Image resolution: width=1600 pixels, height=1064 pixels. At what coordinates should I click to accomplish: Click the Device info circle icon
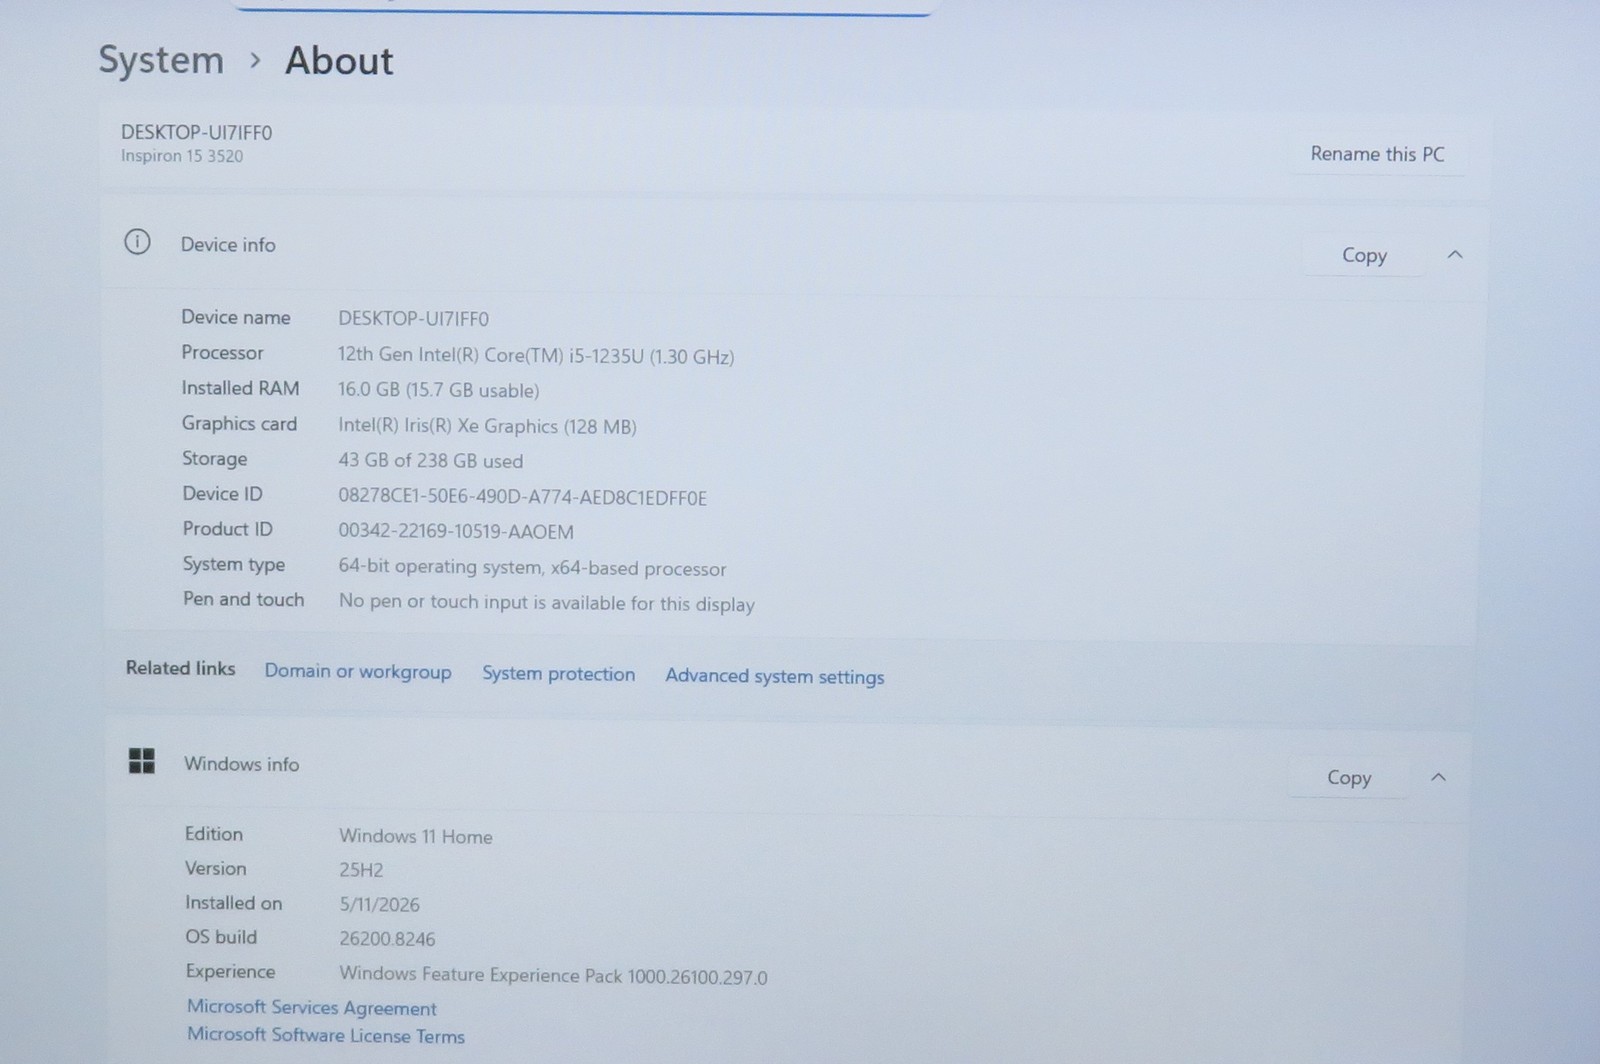point(137,242)
